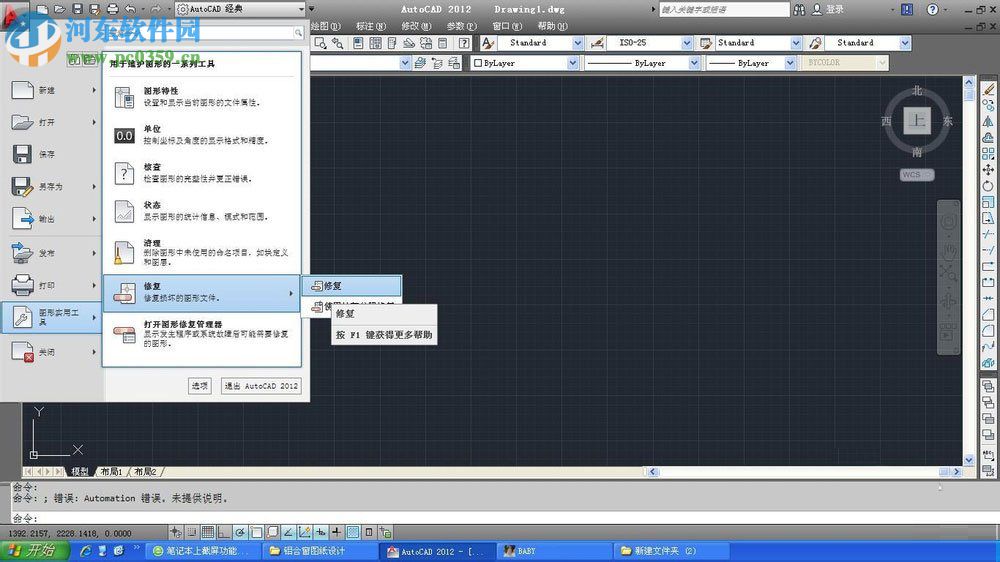Click the Plot printer quick-access icon
This screenshot has width=1000, height=562.
(113, 9)
